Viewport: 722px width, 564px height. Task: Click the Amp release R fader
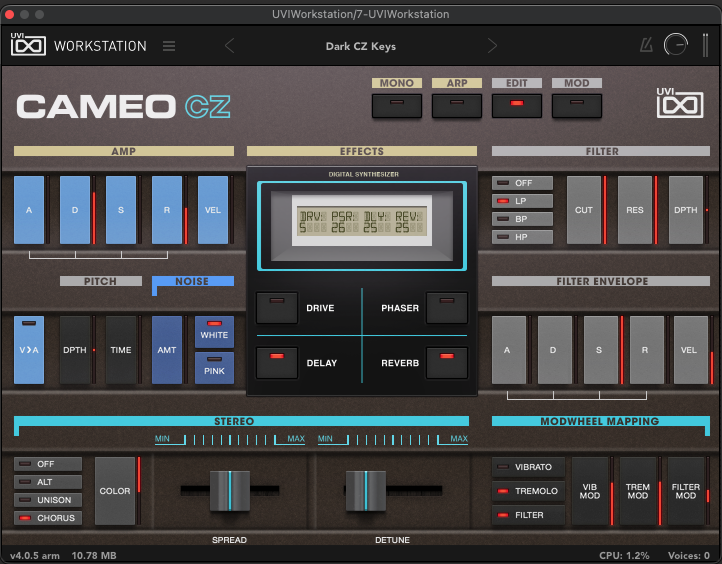[x=167, y=210]
